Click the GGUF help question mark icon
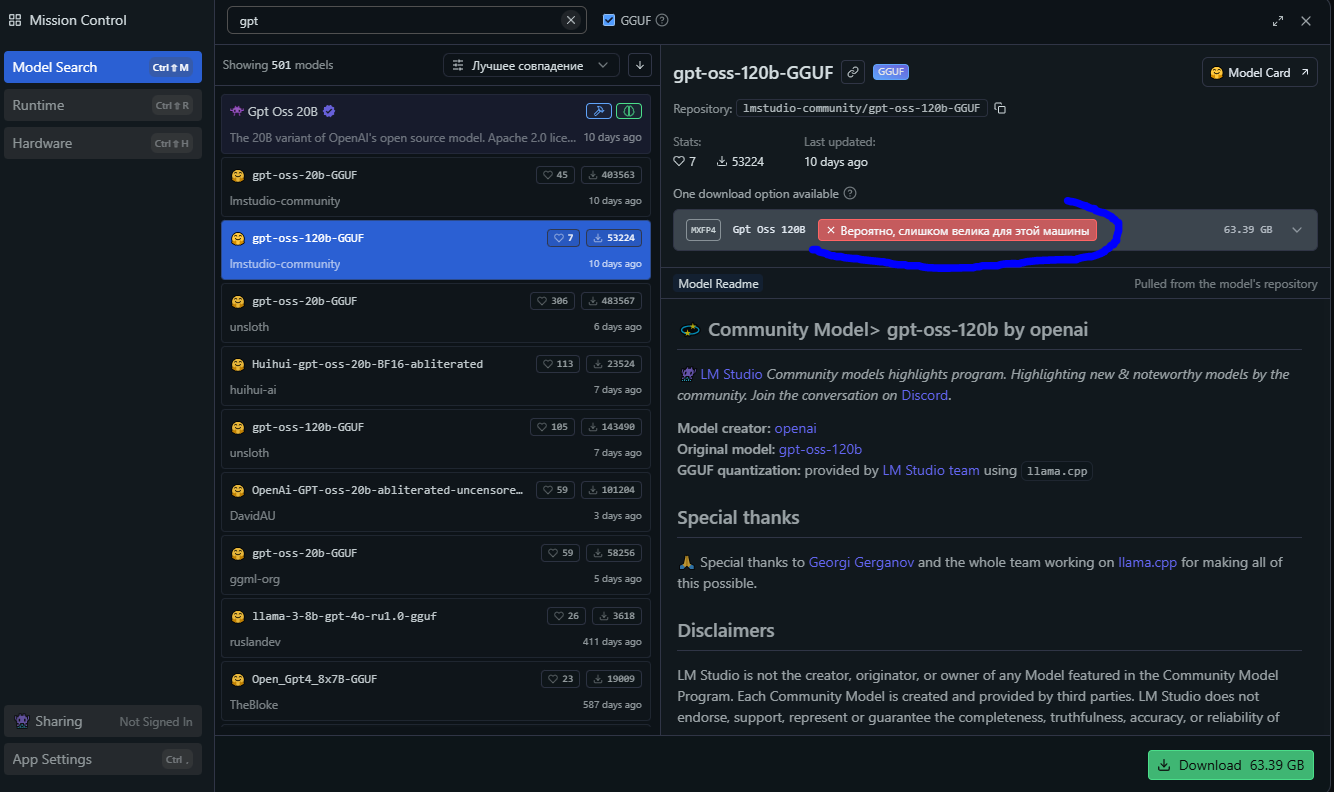 (662, 20)
